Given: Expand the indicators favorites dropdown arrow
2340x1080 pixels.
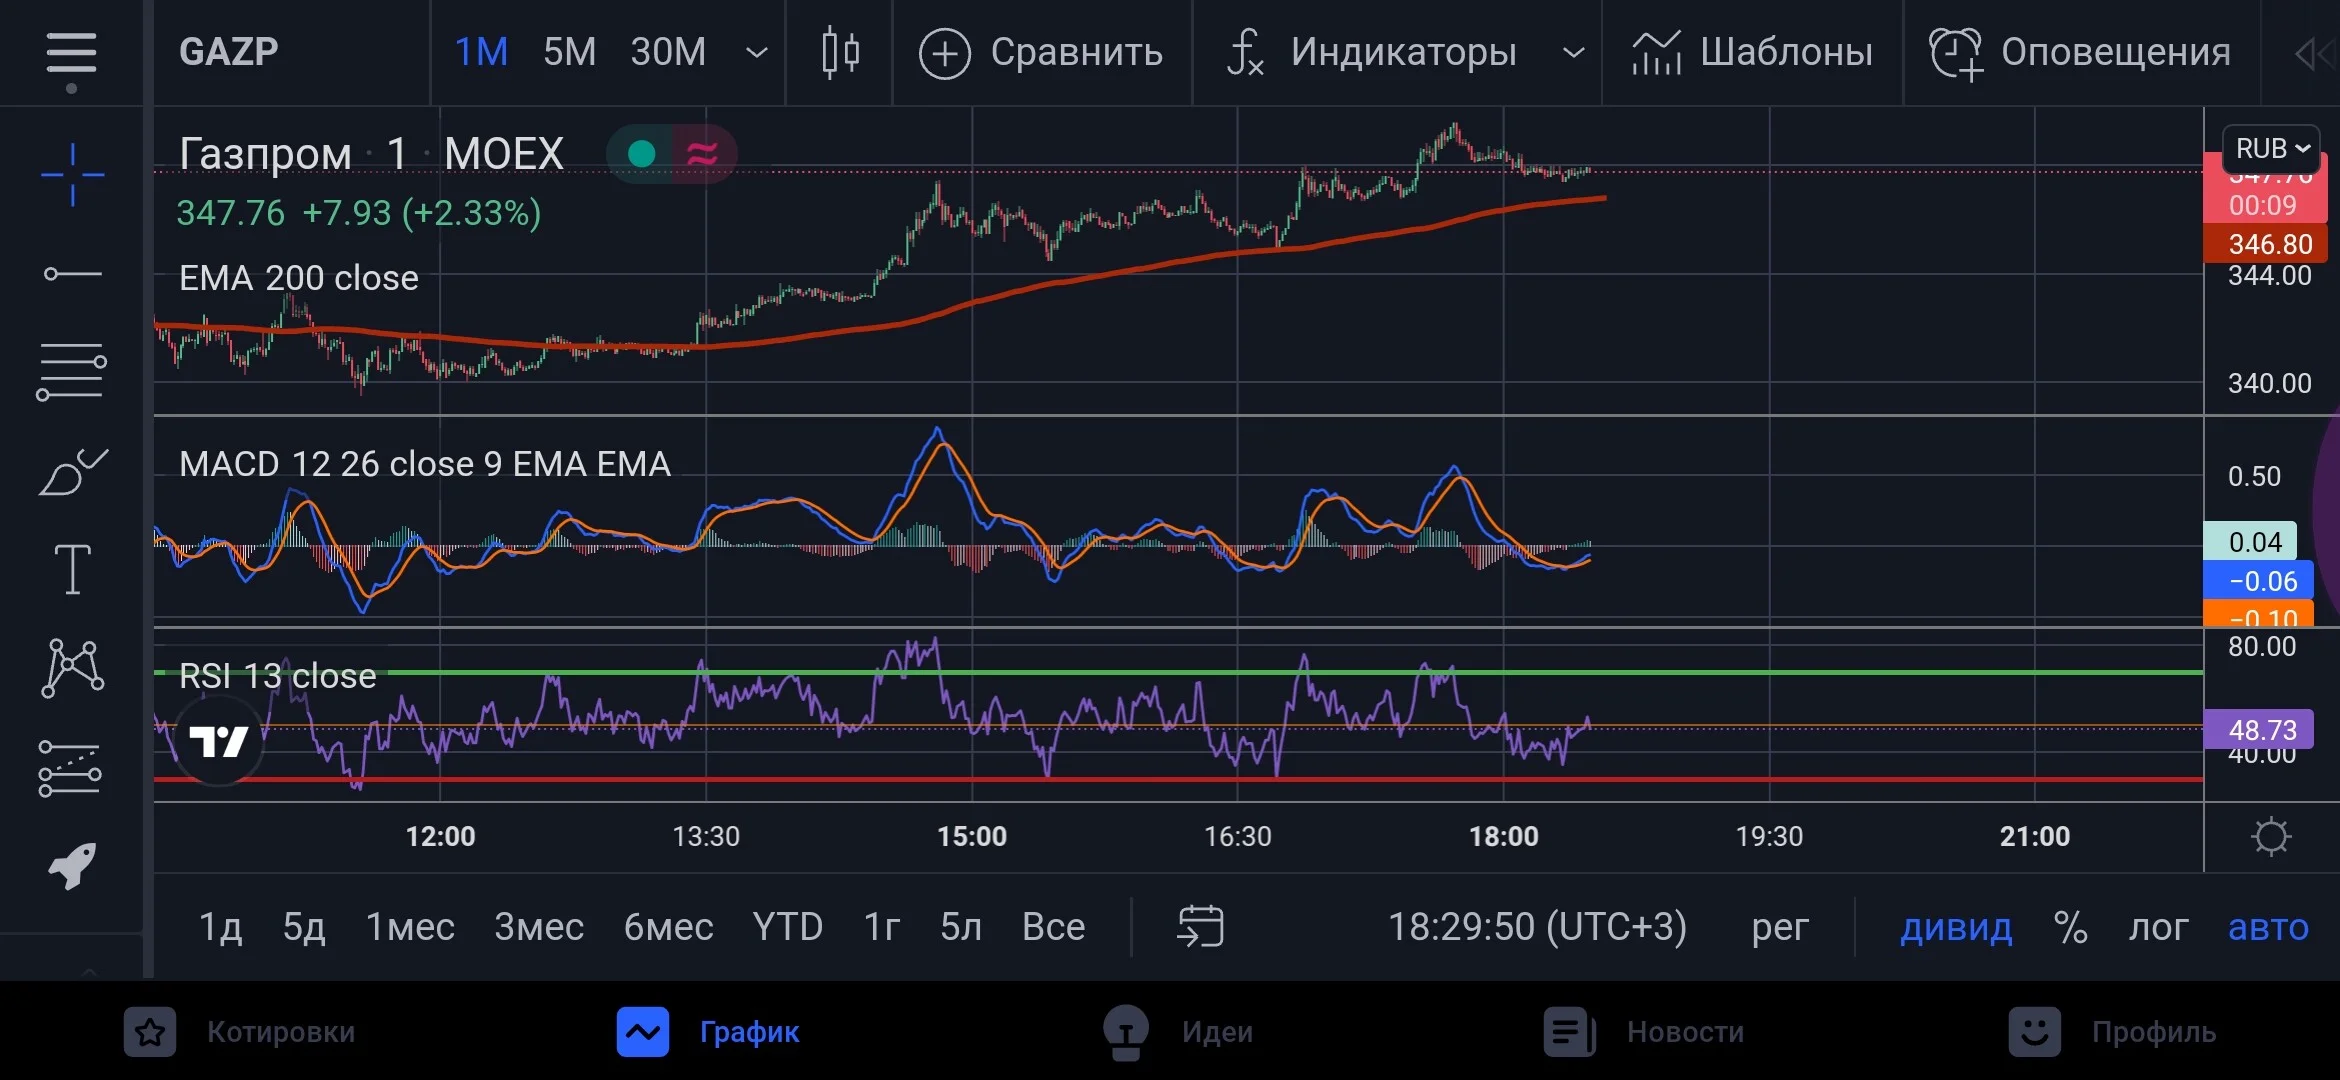Looking at the screenshot, I should pyautogui.click(x=1573, y=52).
